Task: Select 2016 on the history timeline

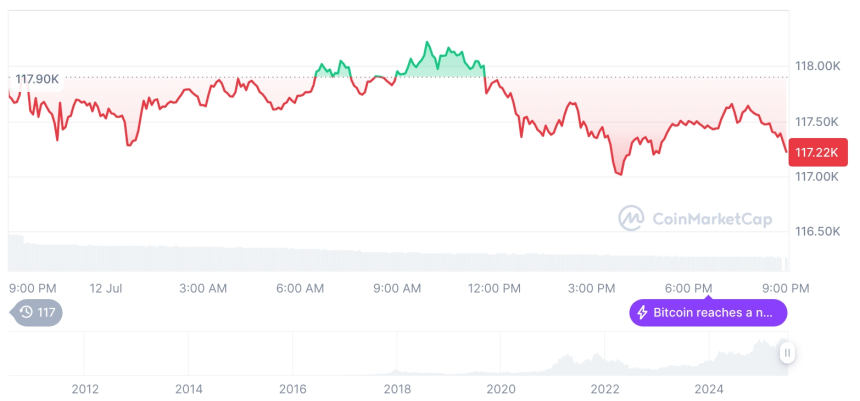Action: pyautogui.click(x=292, y=388)
